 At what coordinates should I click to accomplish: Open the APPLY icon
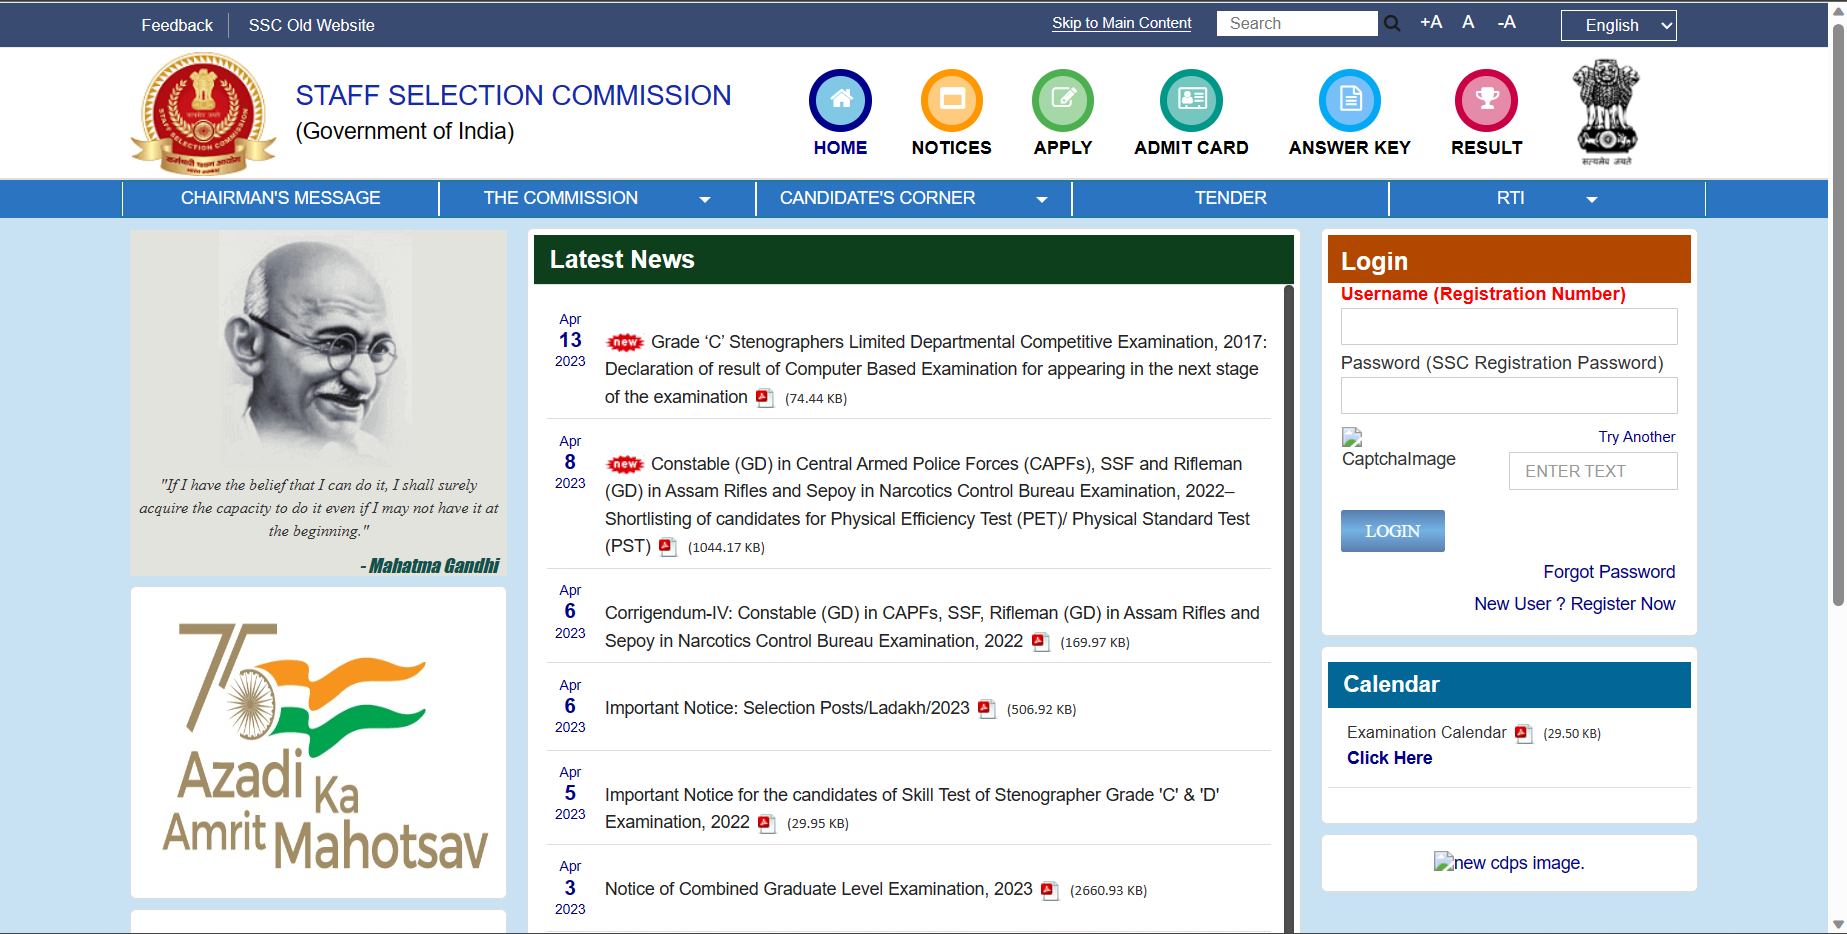pos(1062,100)
